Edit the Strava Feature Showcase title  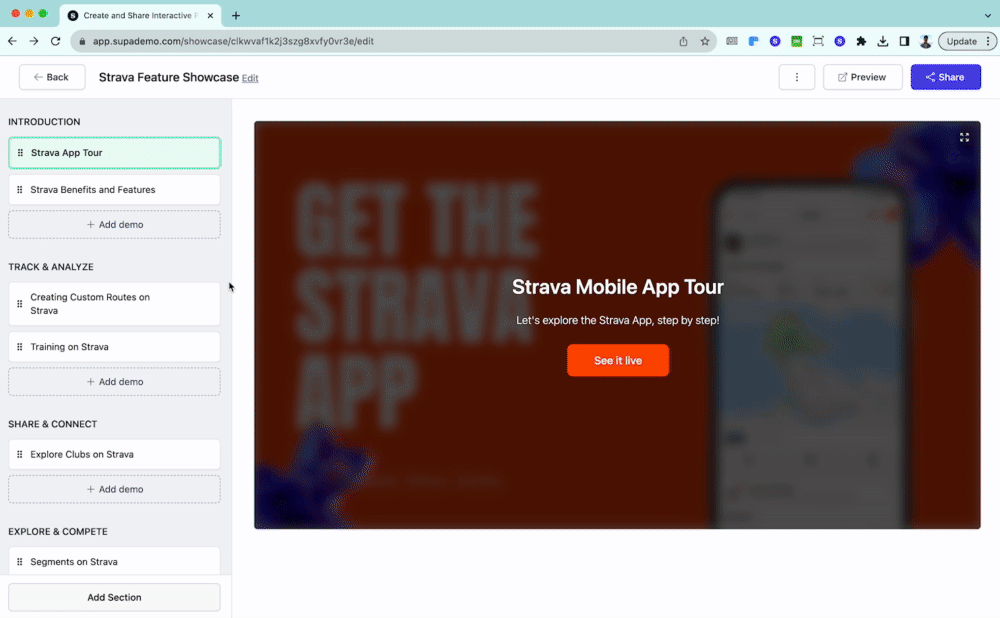[250, 78]
